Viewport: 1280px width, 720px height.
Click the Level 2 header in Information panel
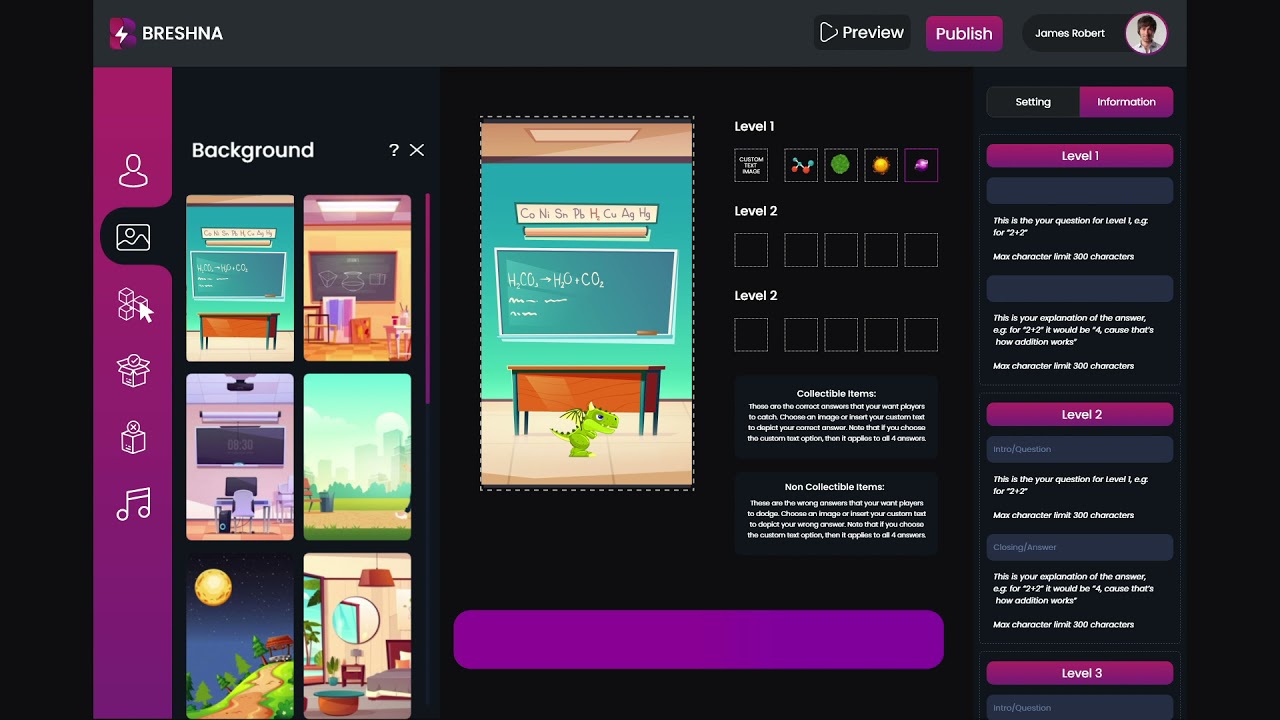(1080, 414)
